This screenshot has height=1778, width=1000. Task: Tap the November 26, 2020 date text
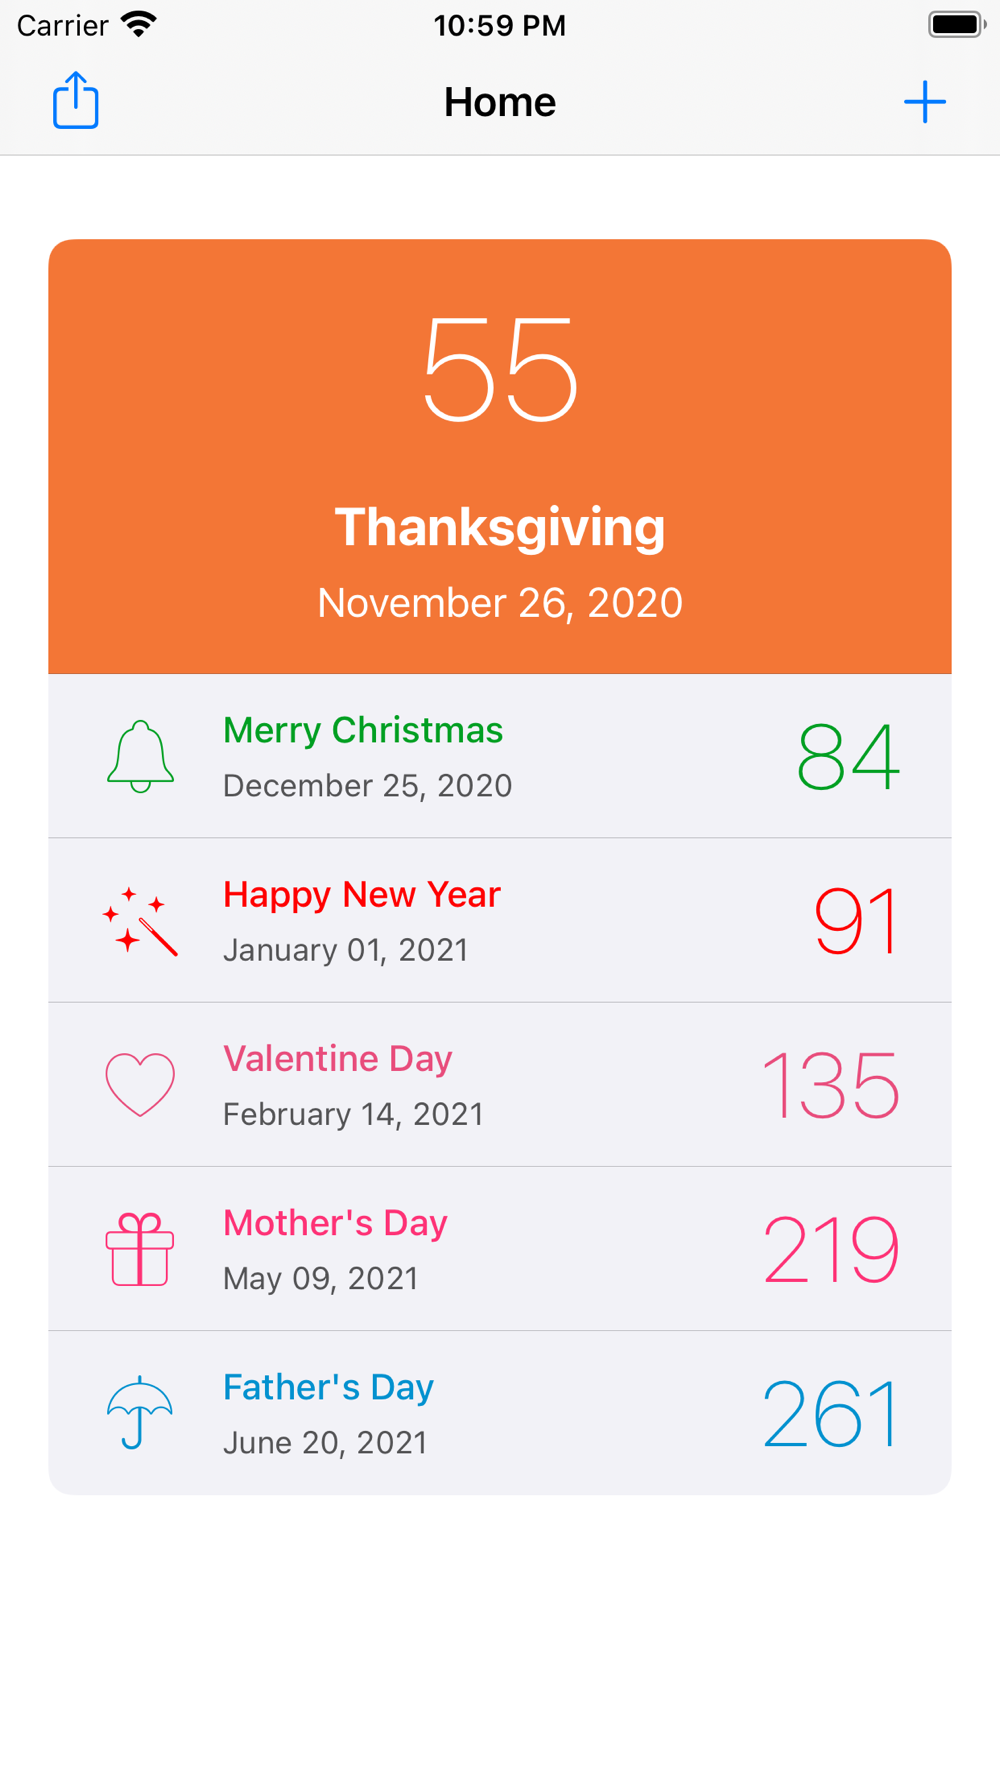pyautogui.click(x=500, y=603)
